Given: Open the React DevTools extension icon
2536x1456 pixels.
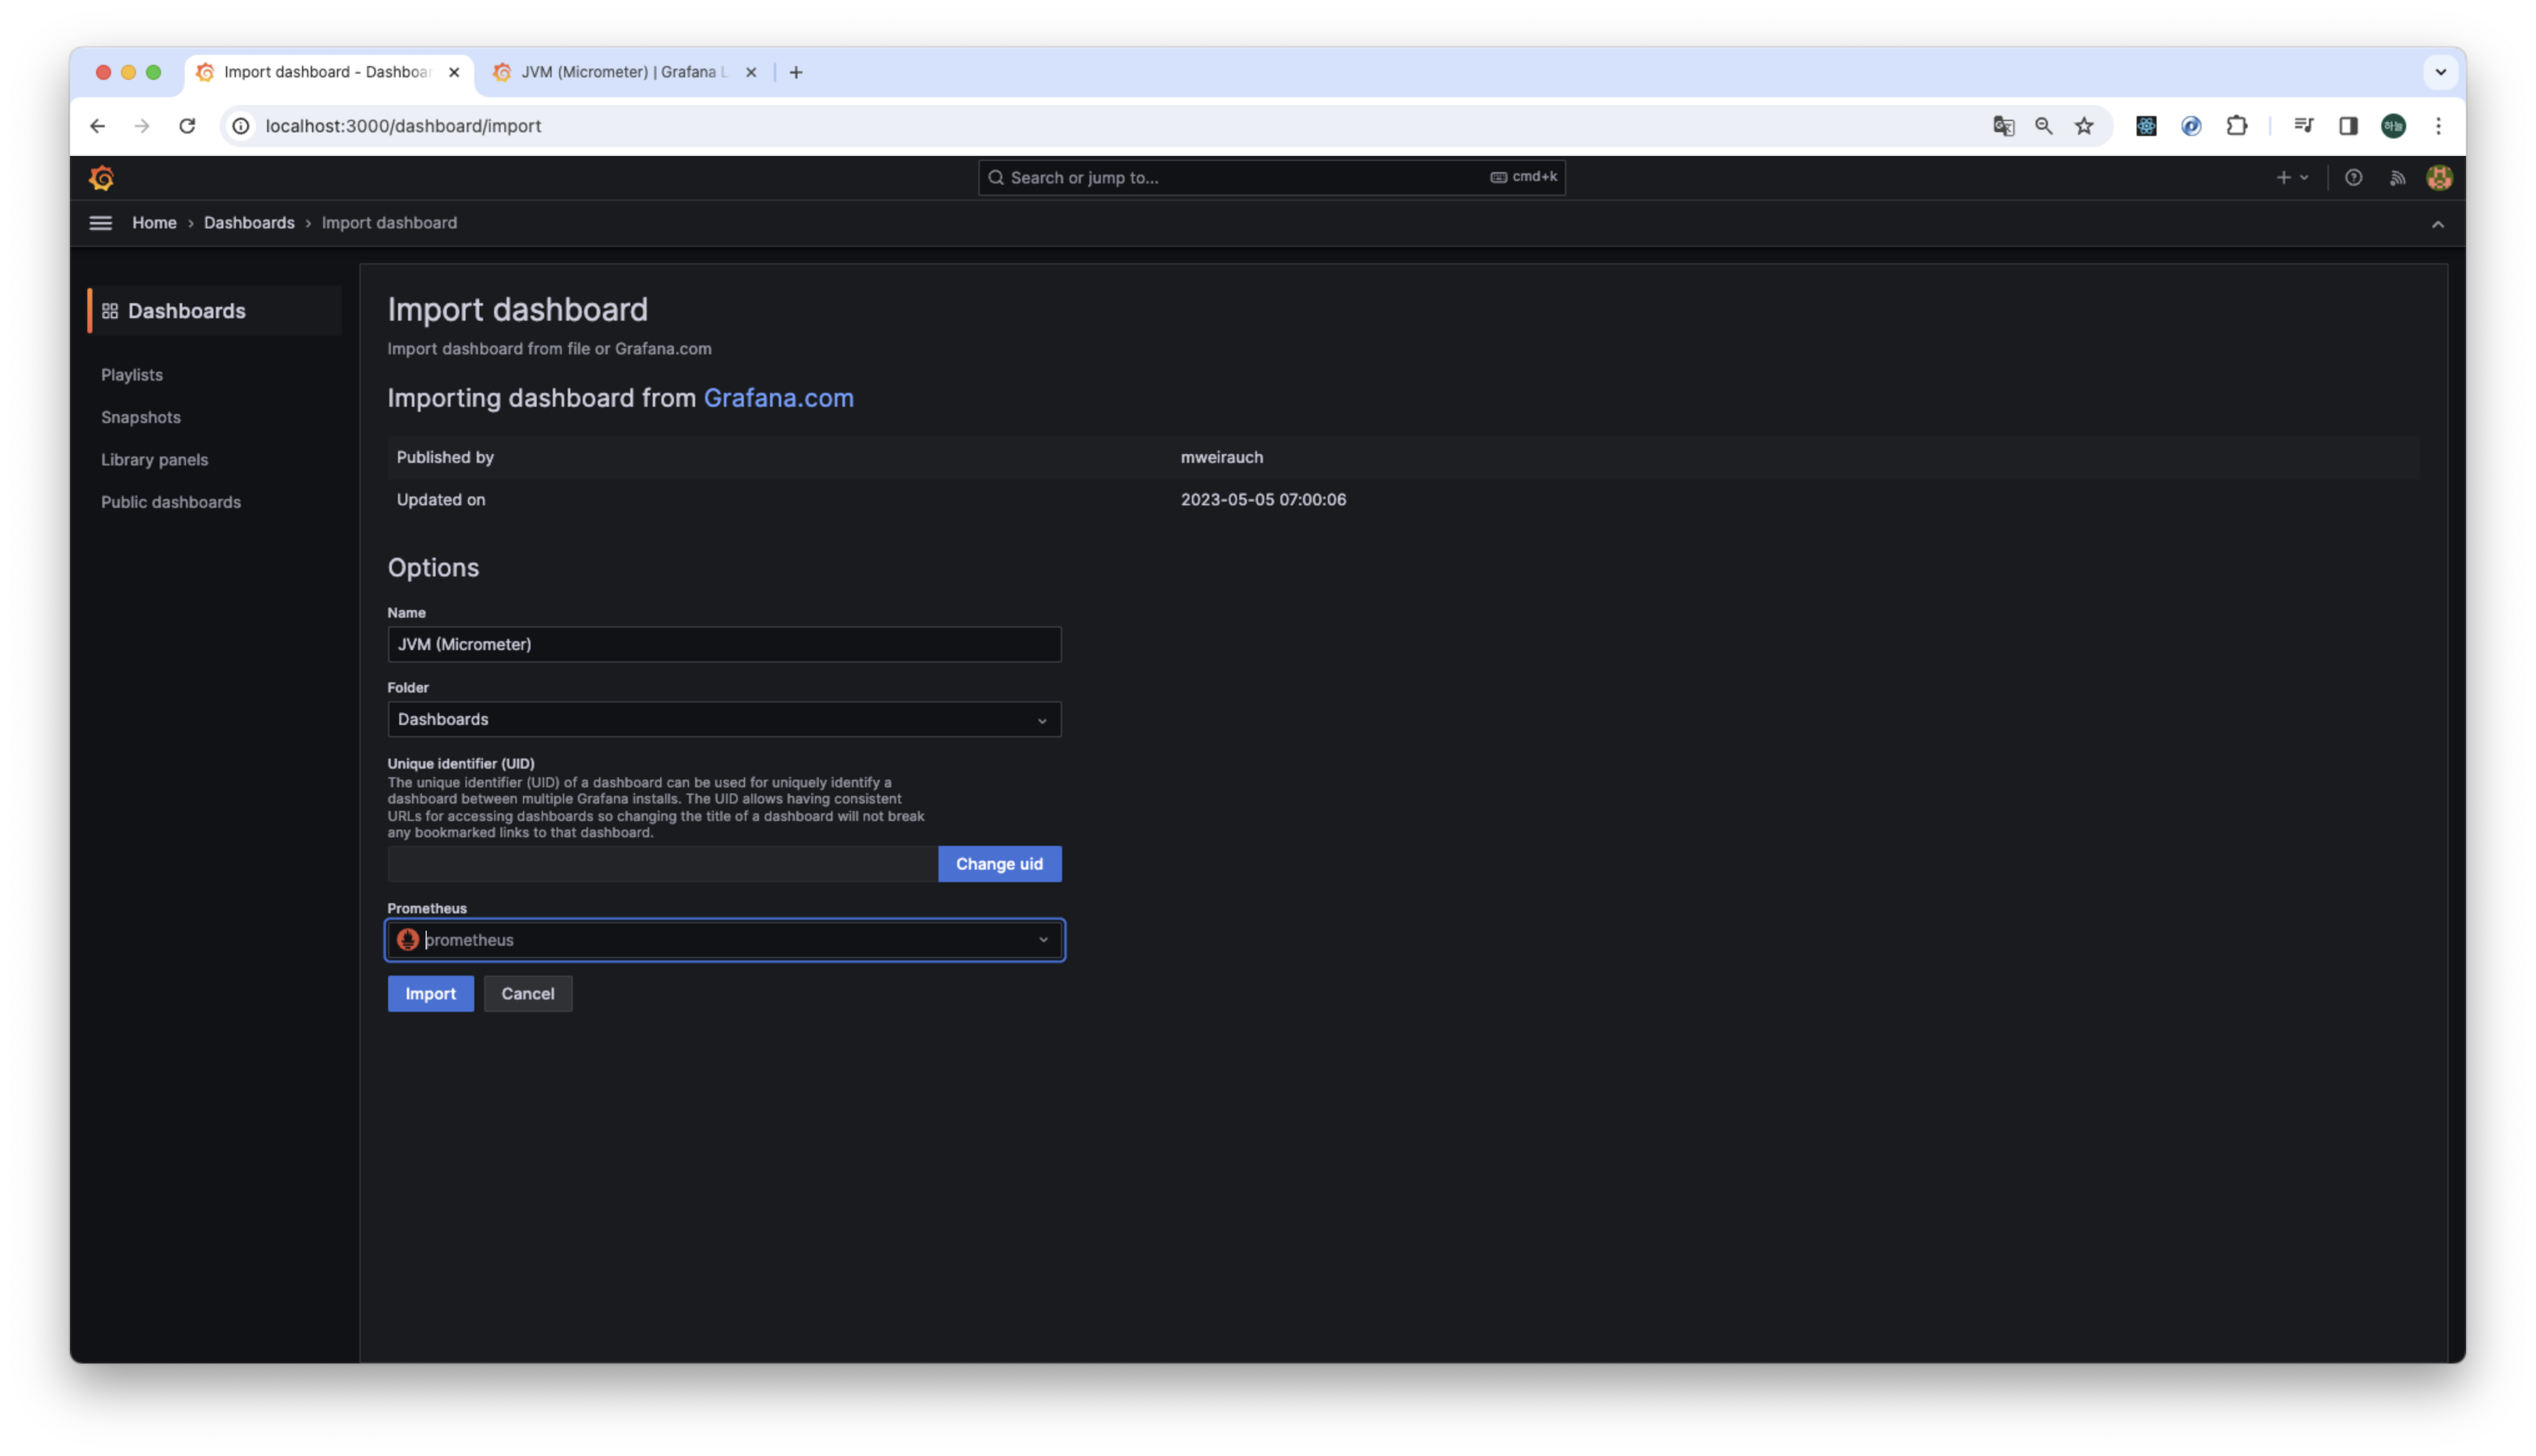Looking at the screenshot, I should click(2146, 126).
